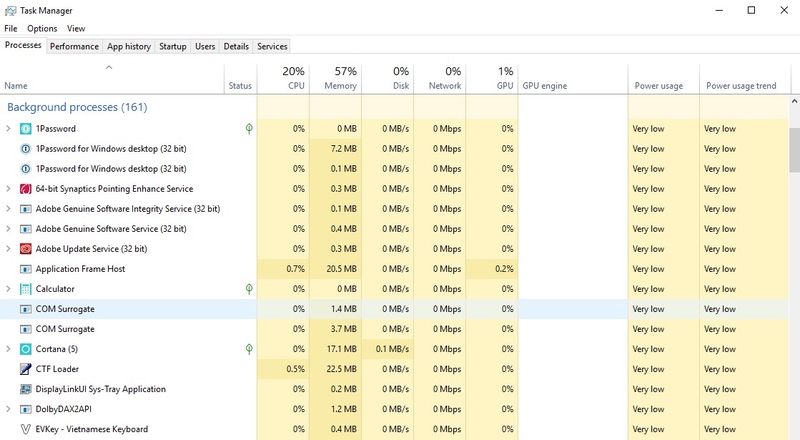800x440 pixels.
Task: Sort by the Network column header
Action: point(440,79)
